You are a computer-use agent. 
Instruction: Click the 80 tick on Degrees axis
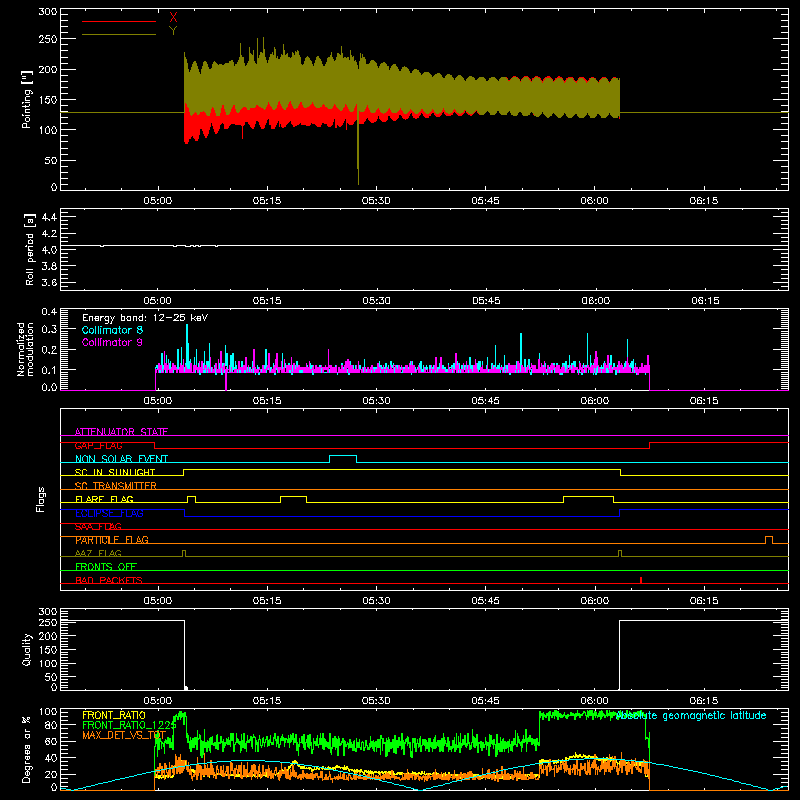point(52,724)
